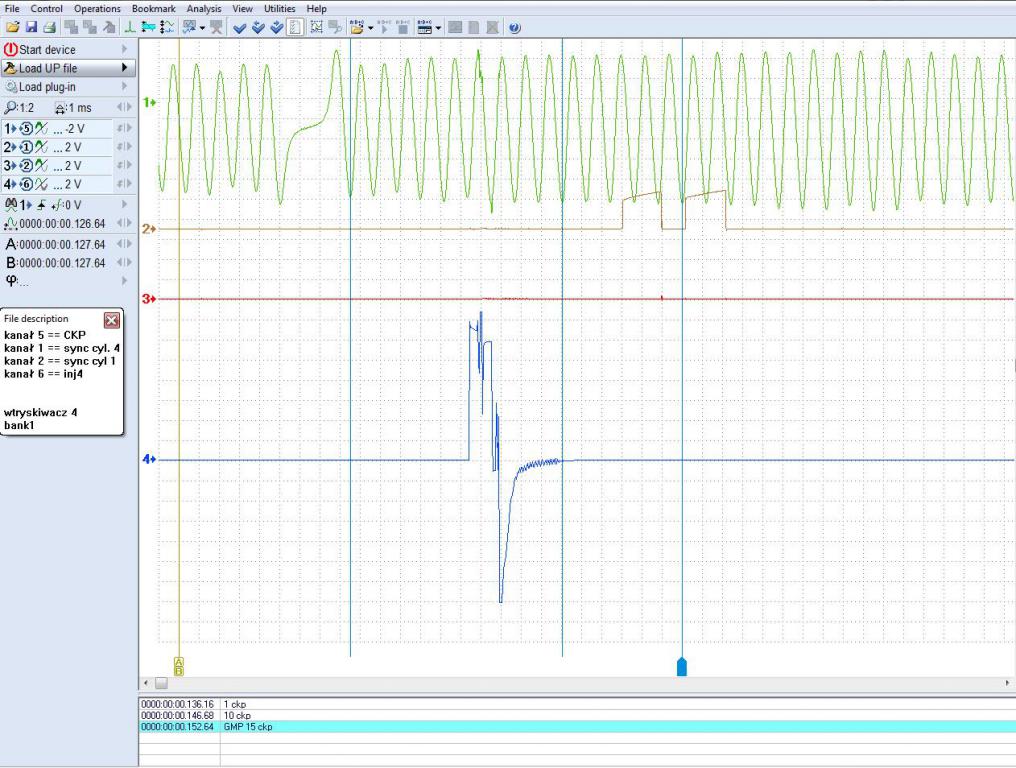
Task: Expand the Load UP file submenu arrow
Action: click(x=124, y=69)
